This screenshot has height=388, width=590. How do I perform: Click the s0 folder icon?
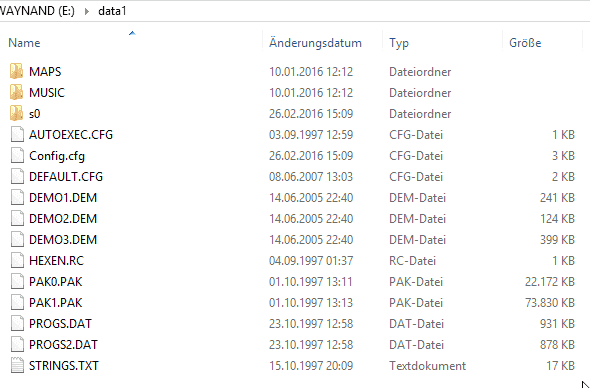(17, 114)
